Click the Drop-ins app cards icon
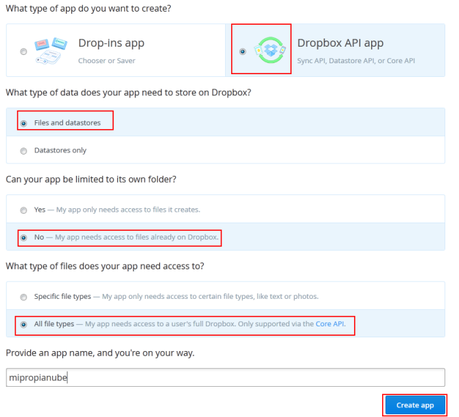459x417 pixels. pyautogui.click(x=51, y=51)
